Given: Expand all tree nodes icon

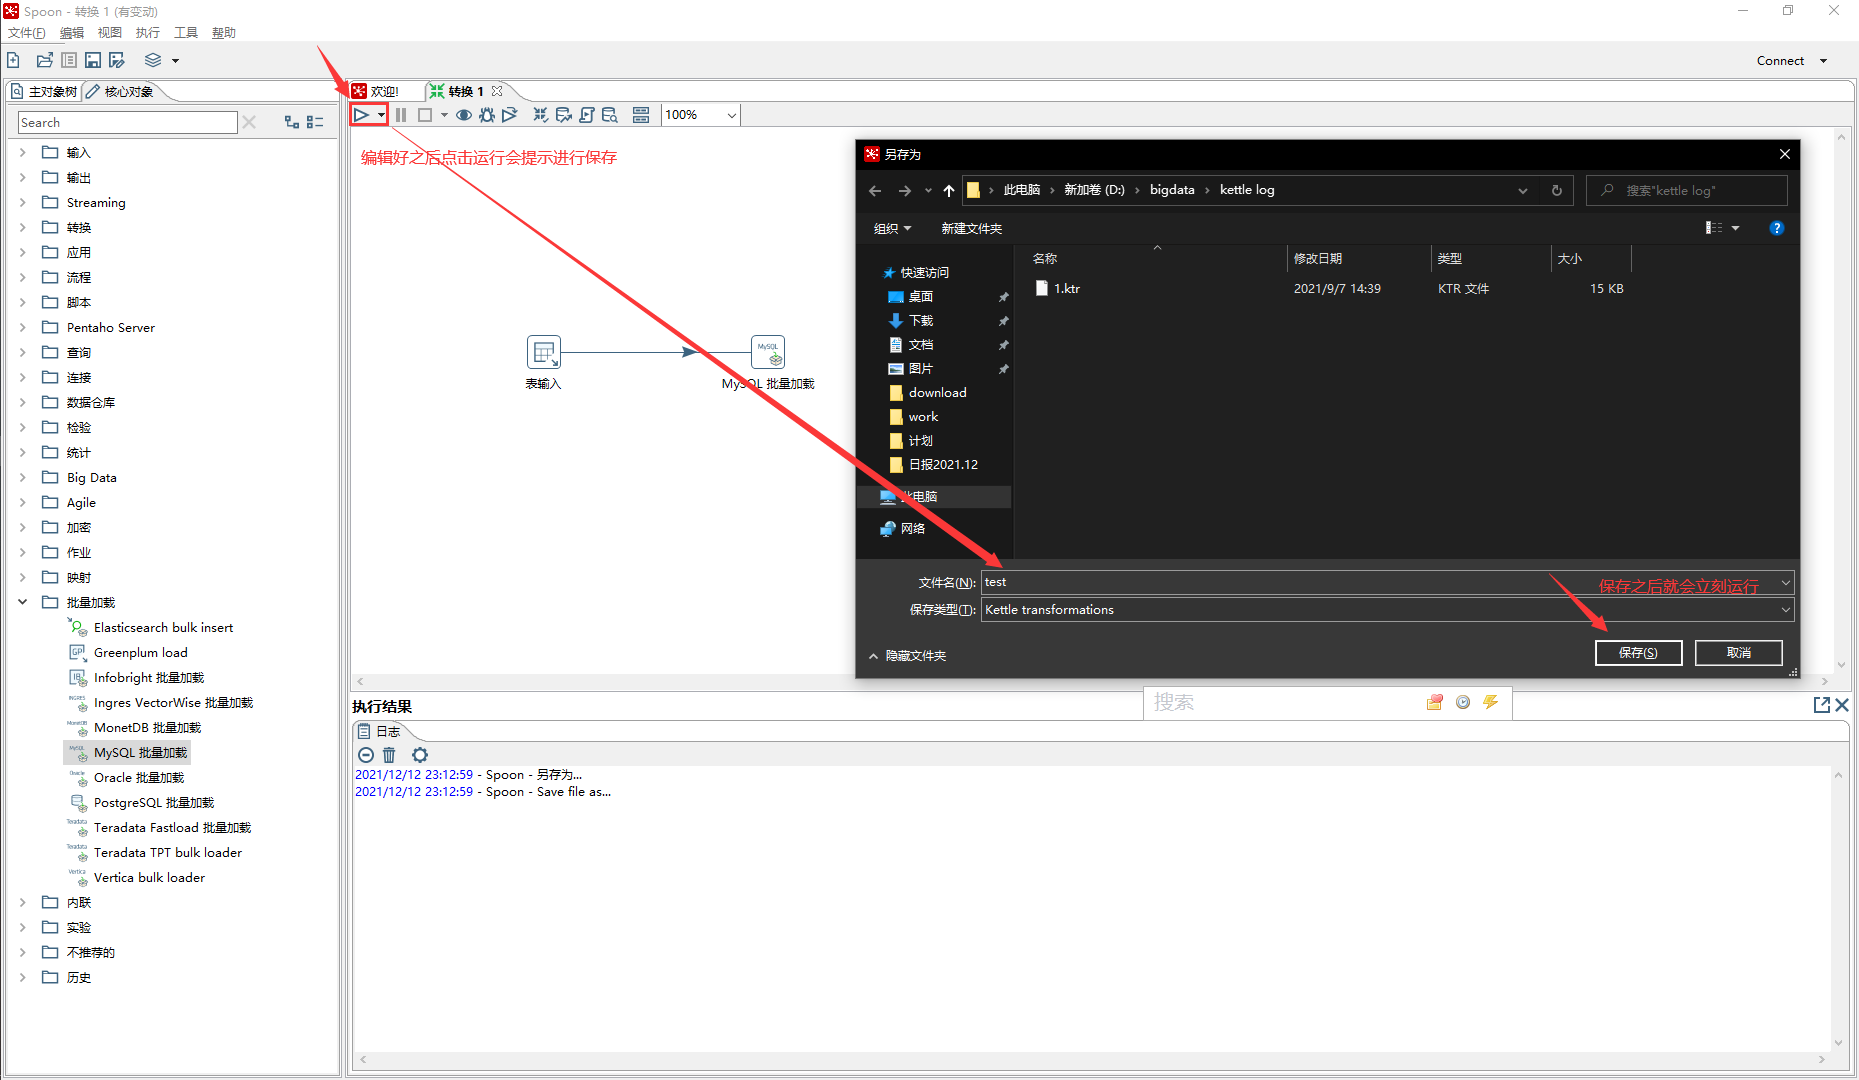Looking at the screenshot, I should click(x=292, y=122).
